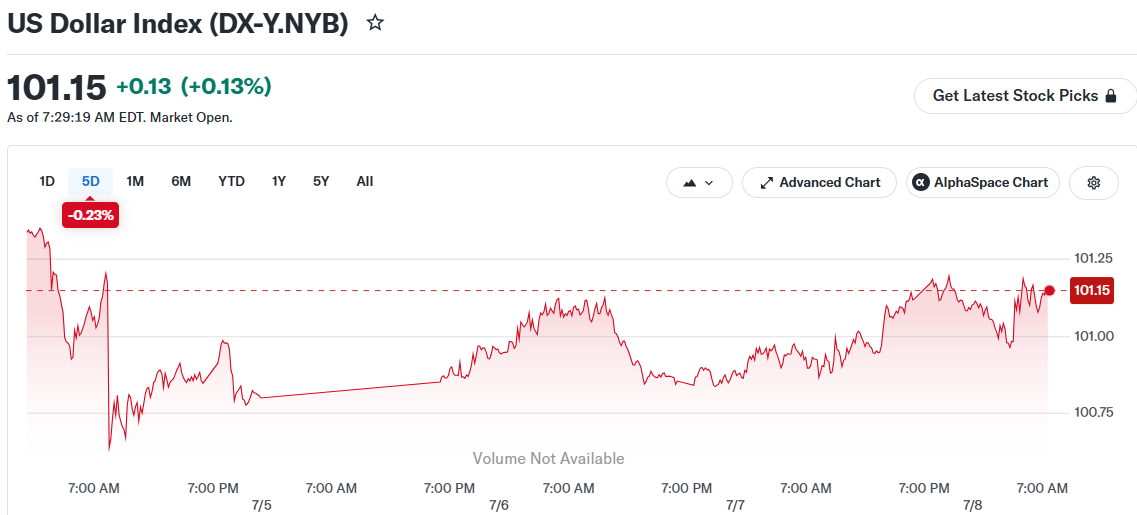Select the 1D time range
The height and width of the screenshot is (515, 1137).
tap(47, 181)
